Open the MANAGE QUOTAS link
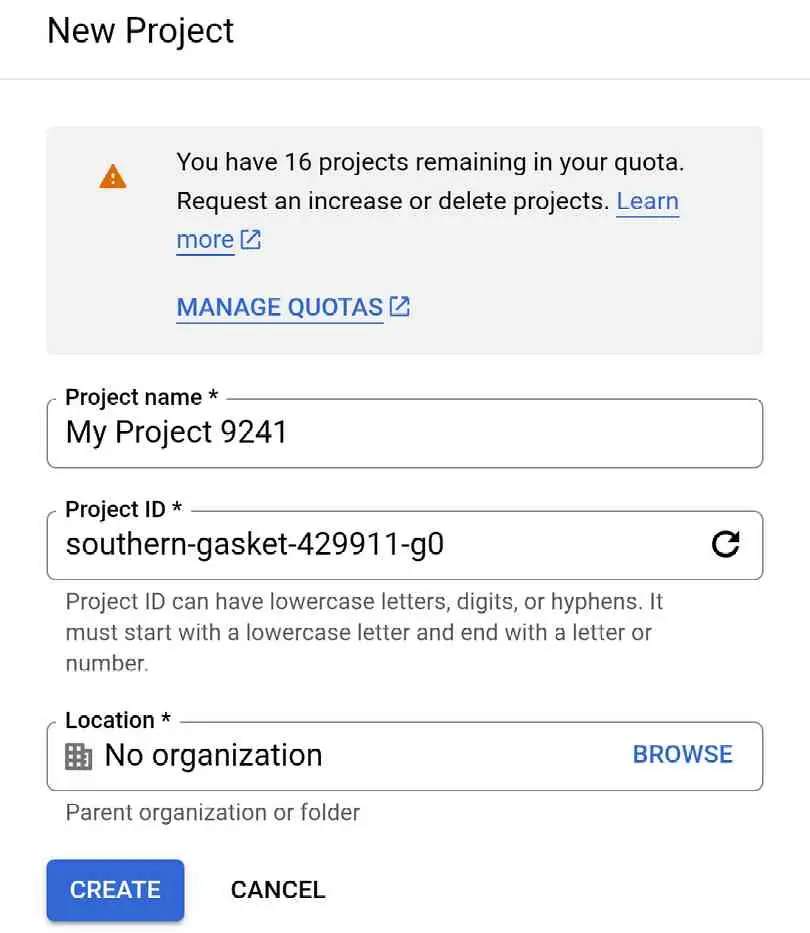This screenshot has width=810, height=933. [280, 307]
